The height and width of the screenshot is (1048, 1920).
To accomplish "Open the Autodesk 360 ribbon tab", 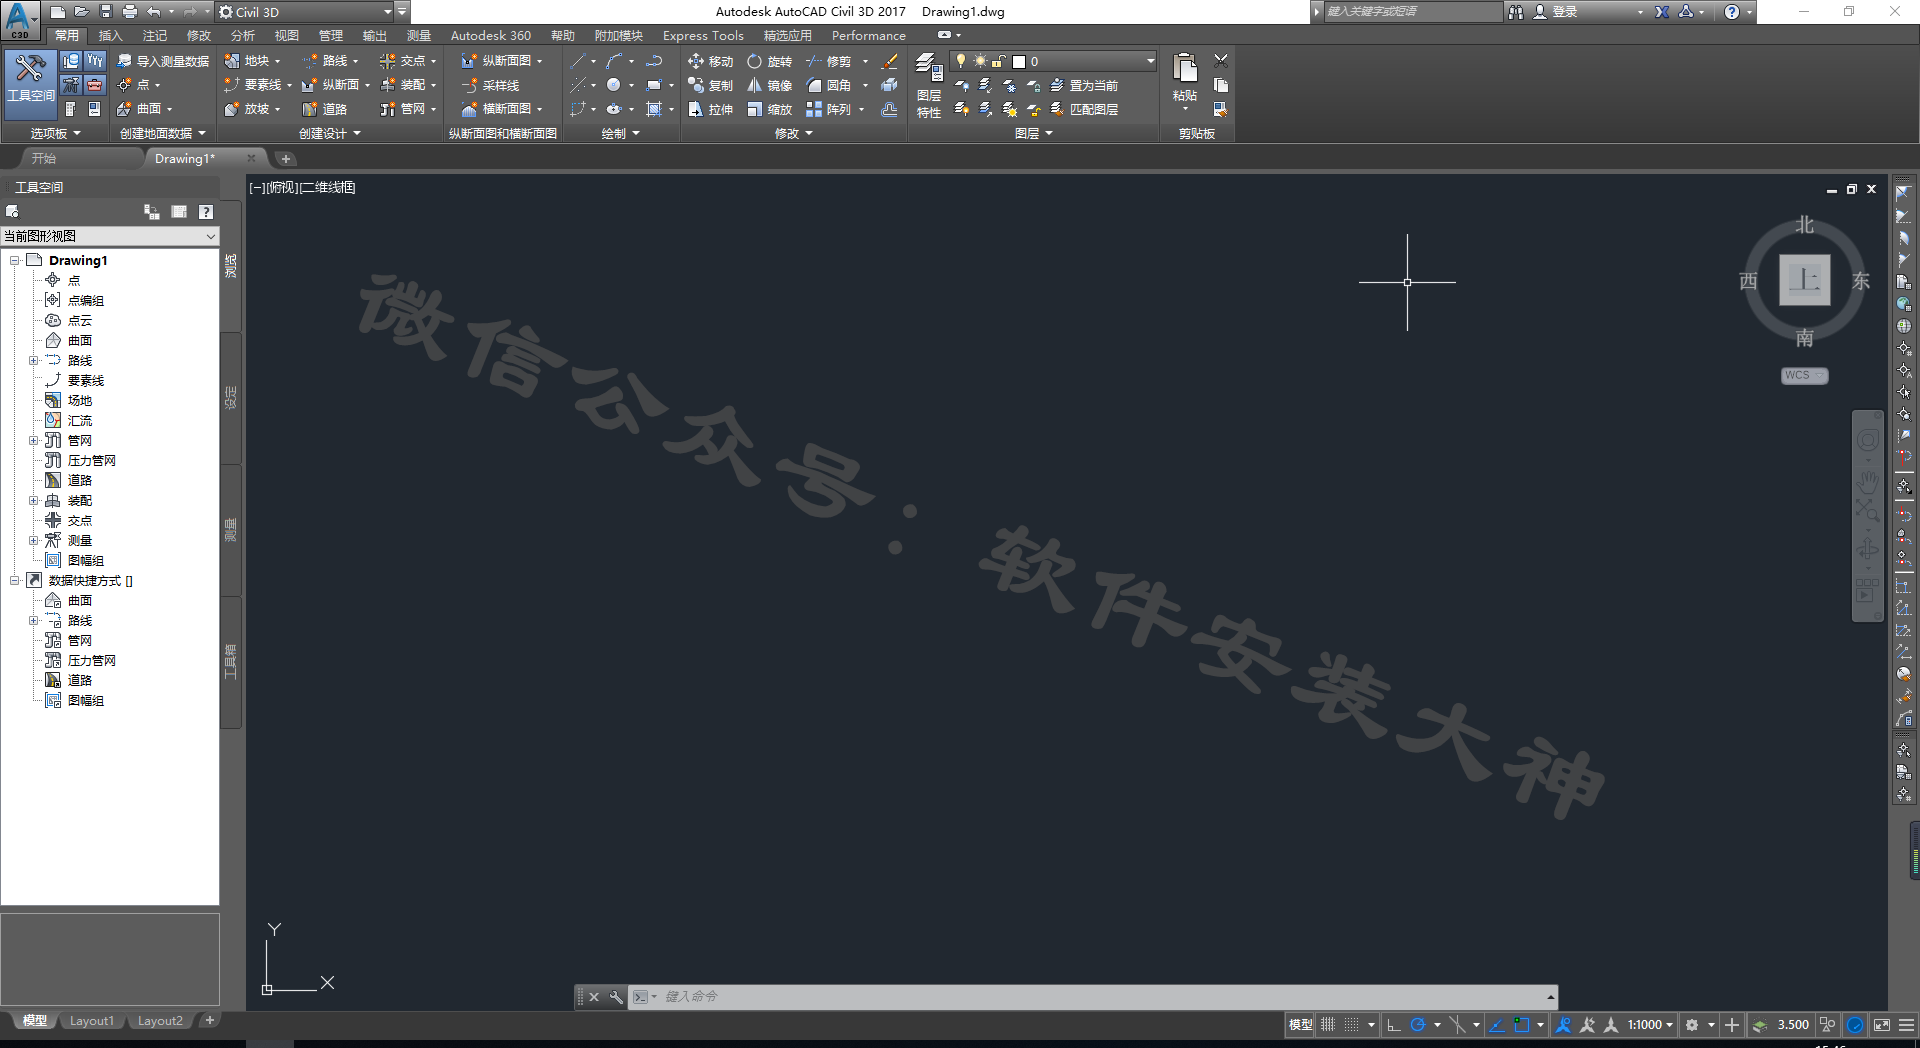I will (490, 35).
